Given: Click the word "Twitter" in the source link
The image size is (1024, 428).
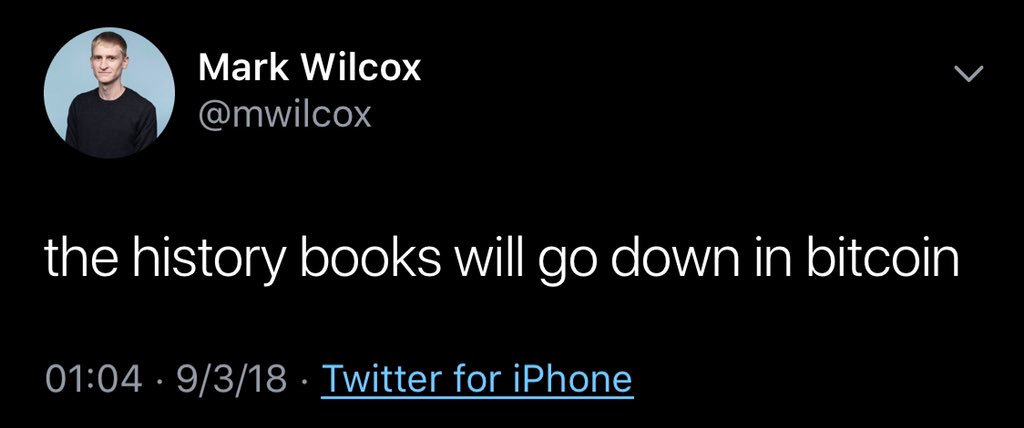Looking at the screenshot, I should [x=377, y=379].
